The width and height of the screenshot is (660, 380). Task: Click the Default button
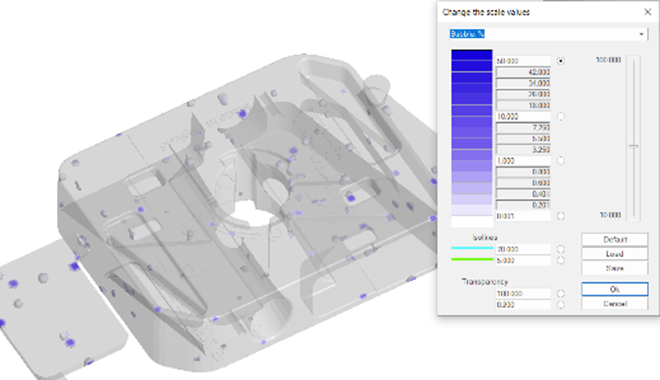[615, 239]
